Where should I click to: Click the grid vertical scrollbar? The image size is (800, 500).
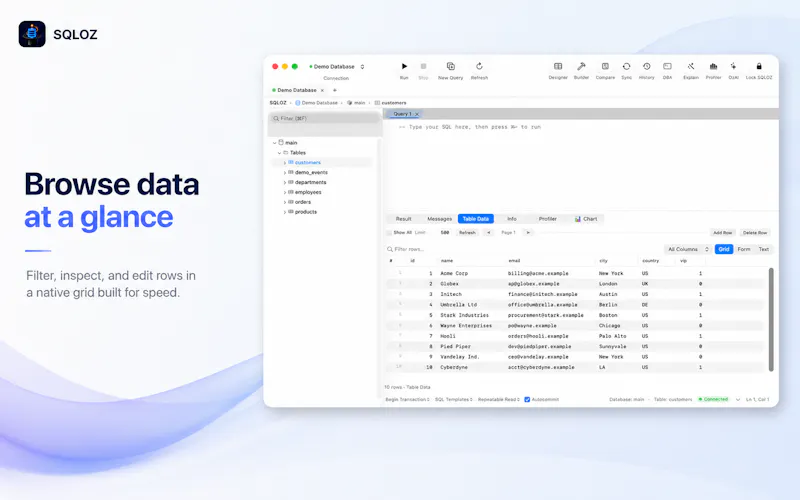[x=770, y=319]
